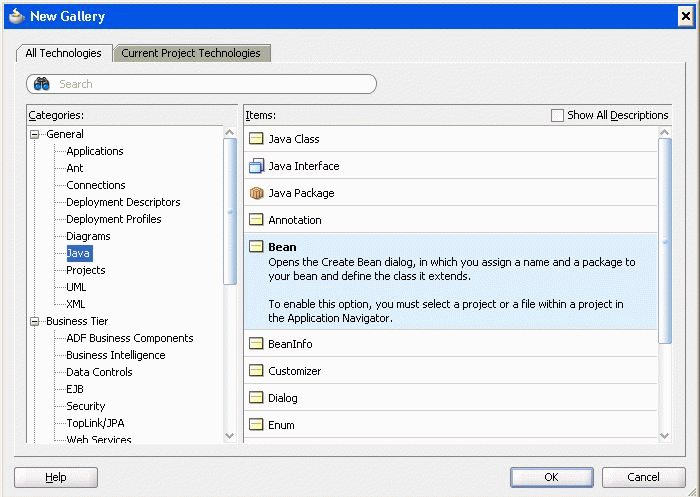This screenshot has width=700, height=497.
Task: Collapse the General category node
Action: click(x=35, y=134)
